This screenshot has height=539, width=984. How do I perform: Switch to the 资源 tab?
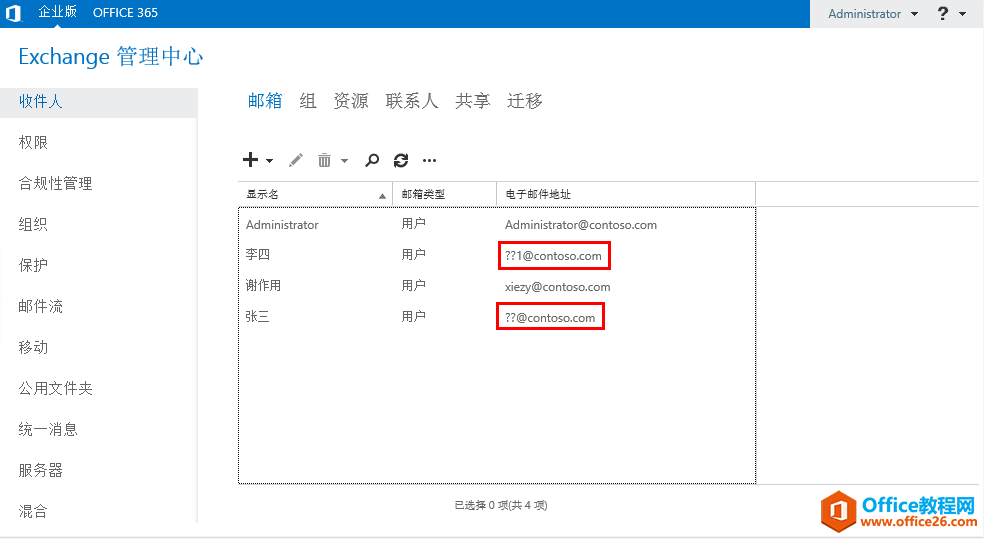[x=351, y=101]
